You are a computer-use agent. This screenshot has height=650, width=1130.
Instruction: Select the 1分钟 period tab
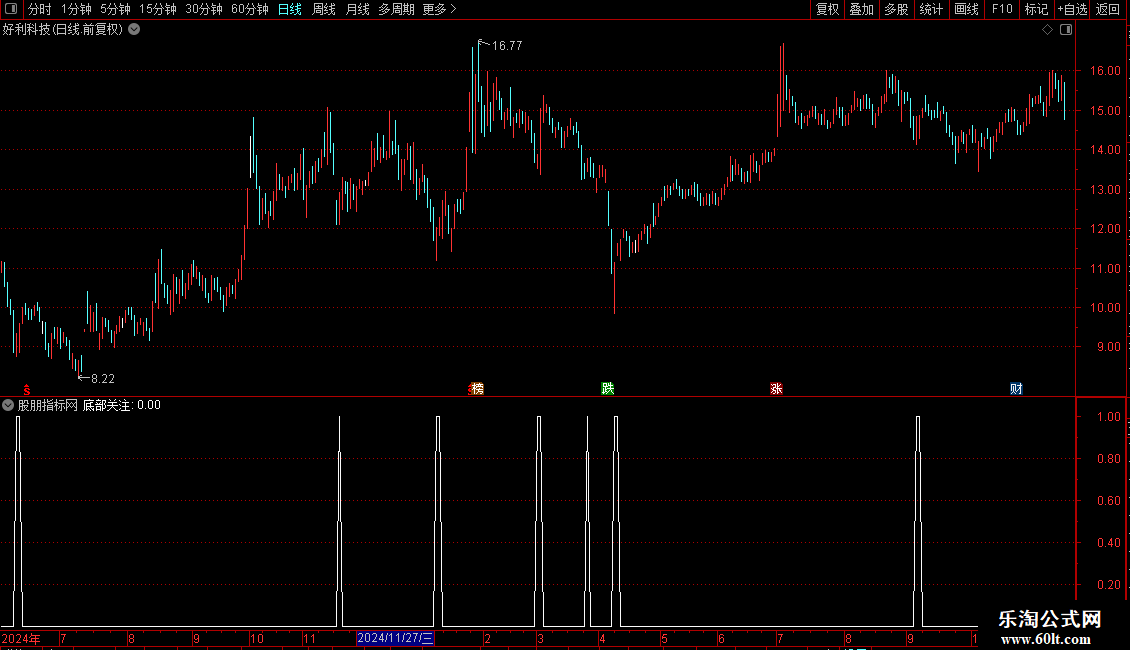click(x=76, y=9)
